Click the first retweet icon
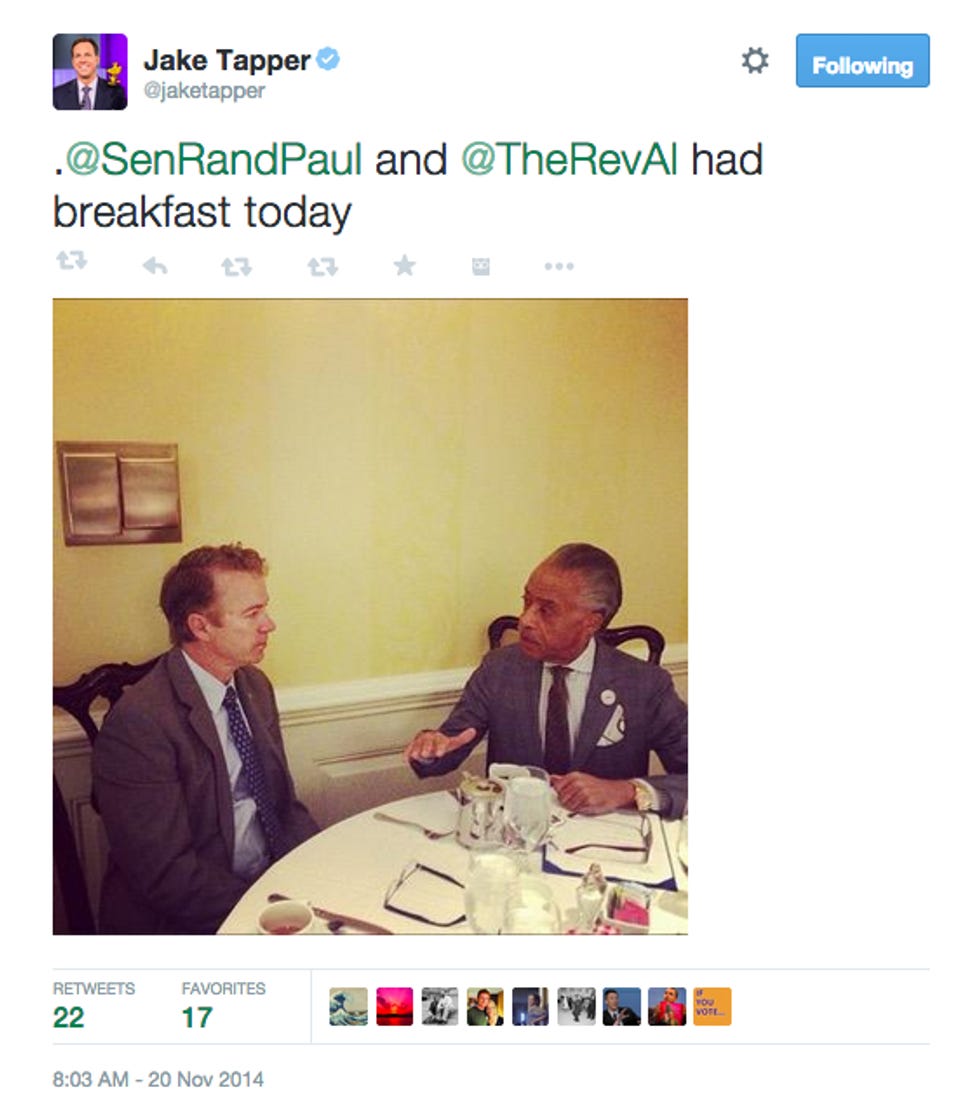The width and height of the screenshot is (980, 1109). pos(71,261)
